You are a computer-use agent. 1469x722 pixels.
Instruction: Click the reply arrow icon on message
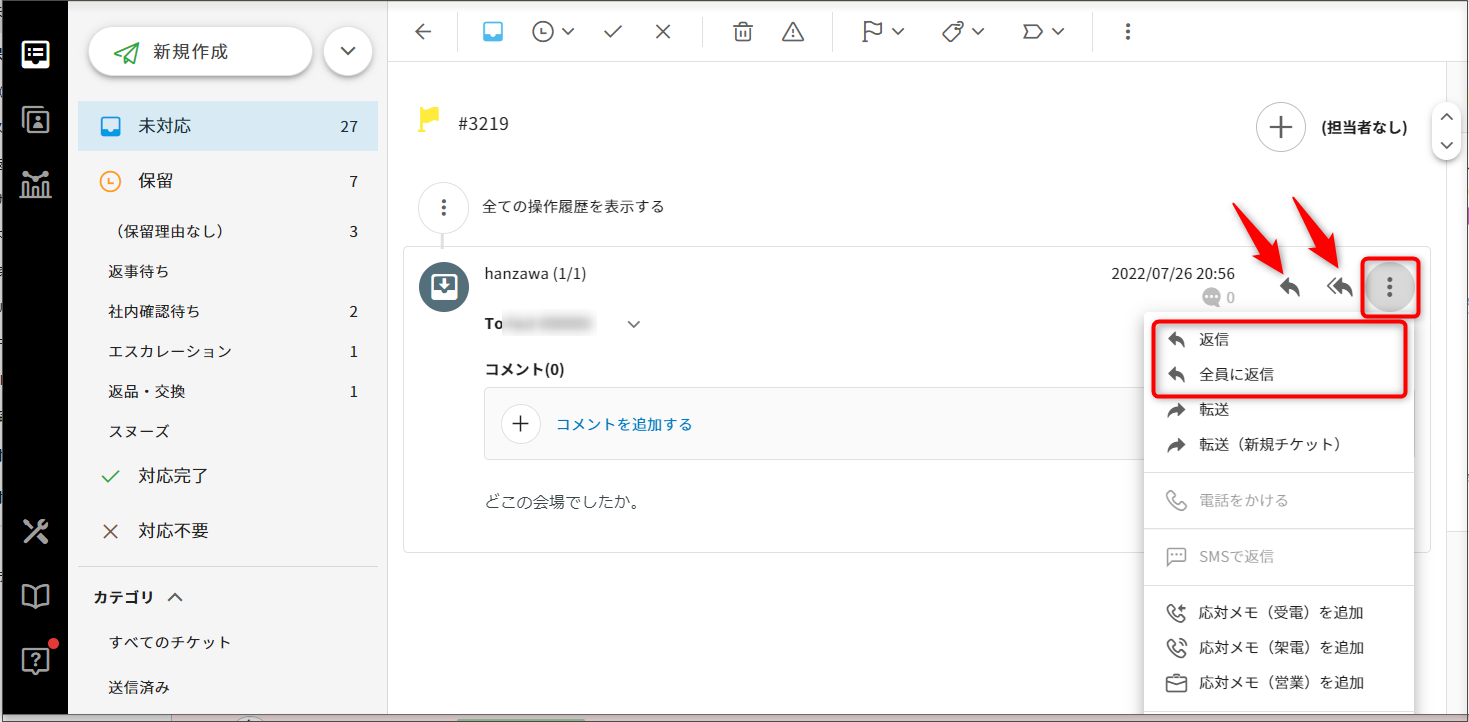[1290, 288]
